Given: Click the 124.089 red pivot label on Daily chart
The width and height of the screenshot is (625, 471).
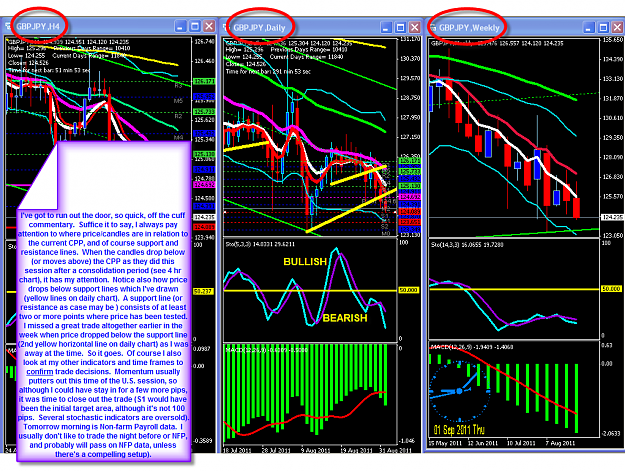Looking at the screenshot, I should [x=408, y=212].
